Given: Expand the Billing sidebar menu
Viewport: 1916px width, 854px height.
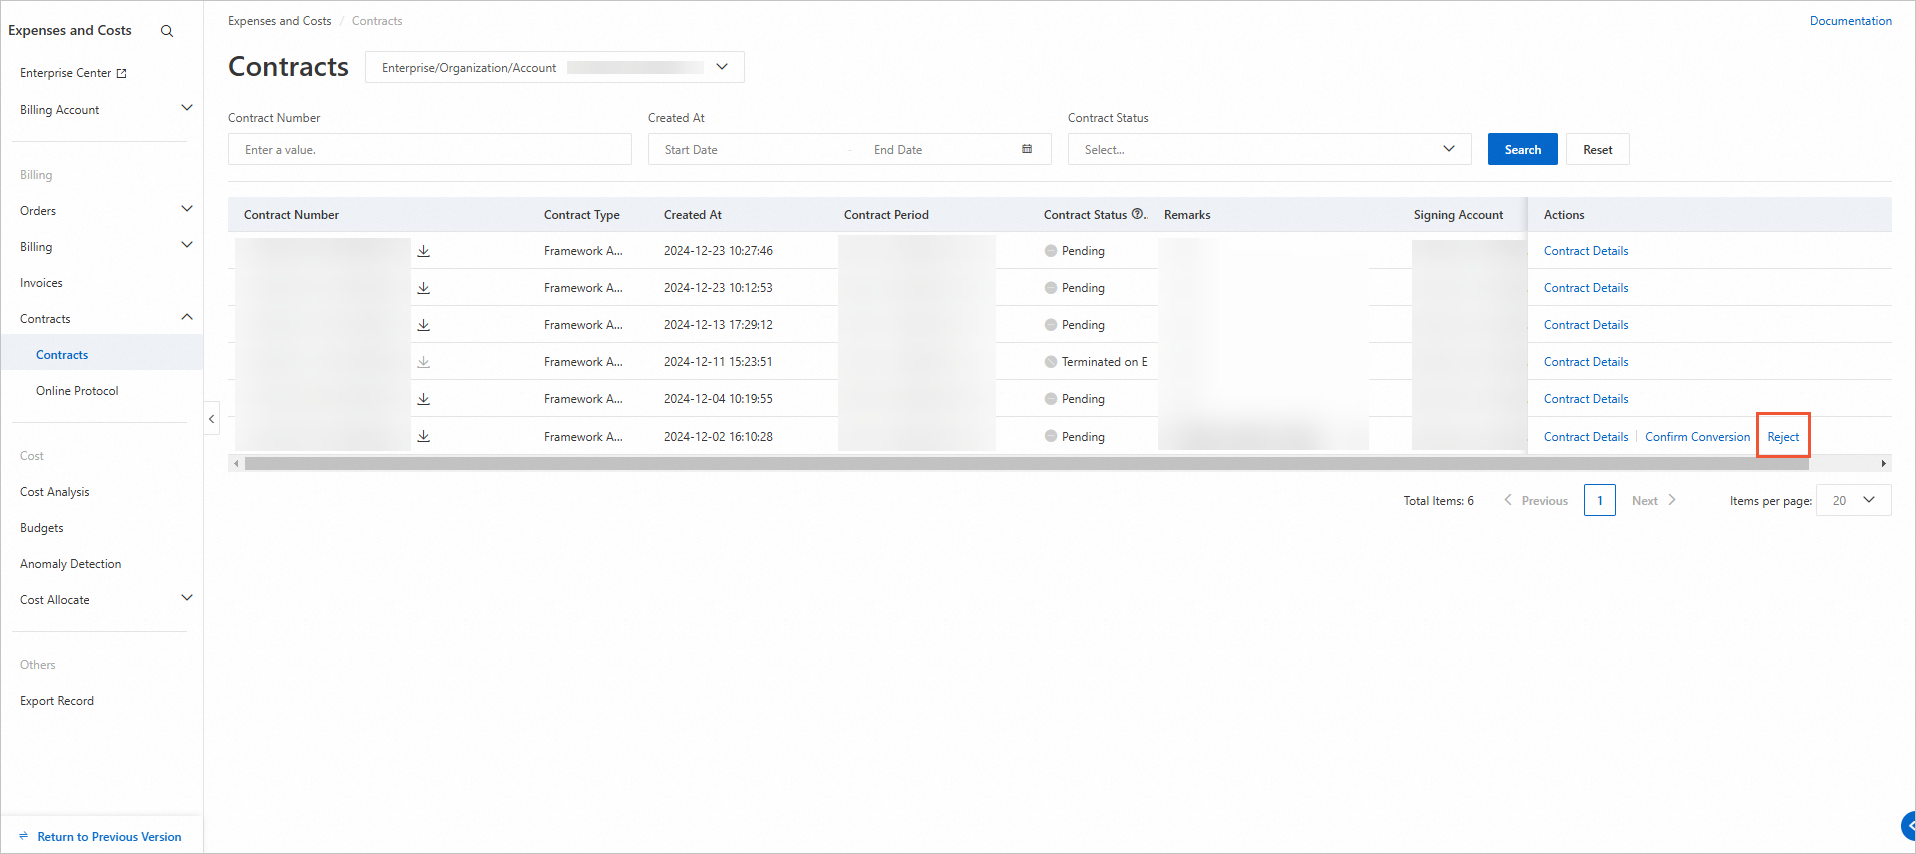Looking at the screenshot, I should (x=186, y=245).
